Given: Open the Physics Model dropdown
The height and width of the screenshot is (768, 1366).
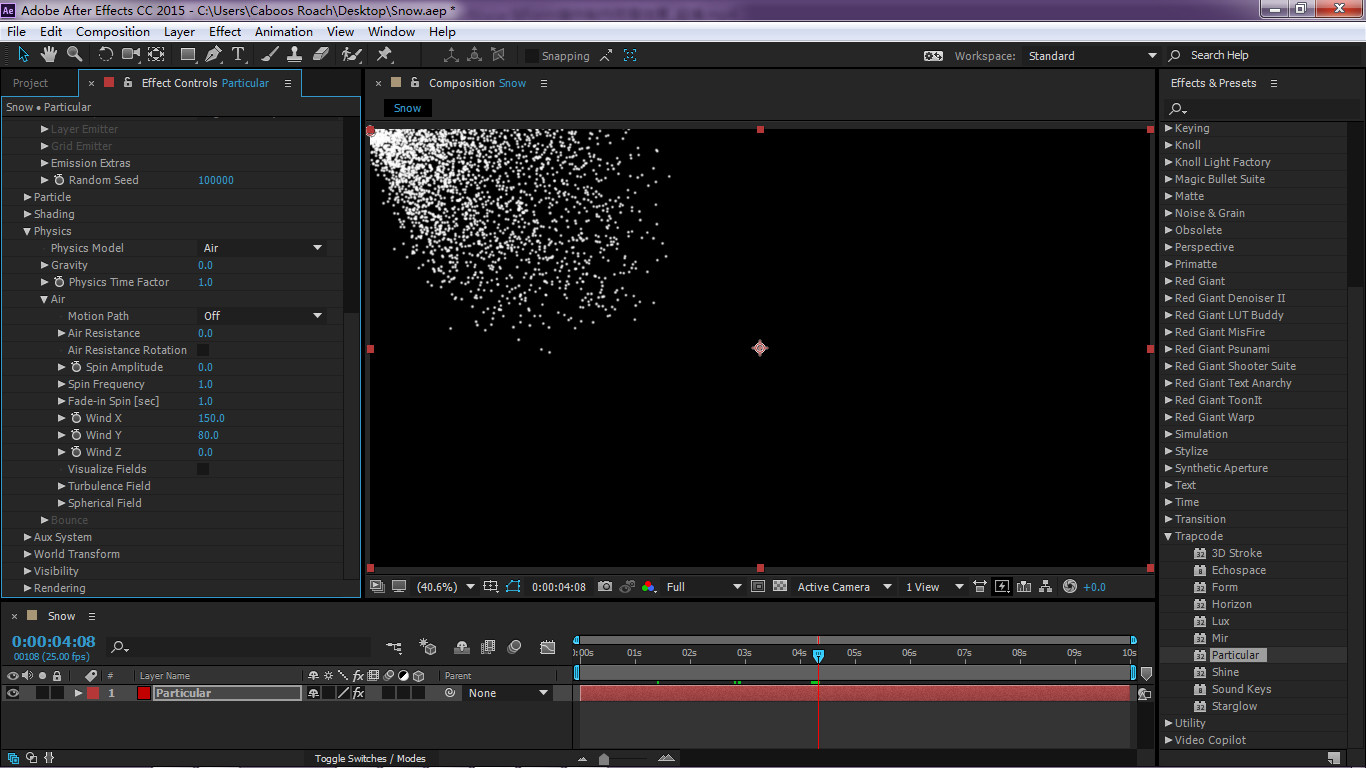Looking at the screenshot, I should (x=263, y=248).
